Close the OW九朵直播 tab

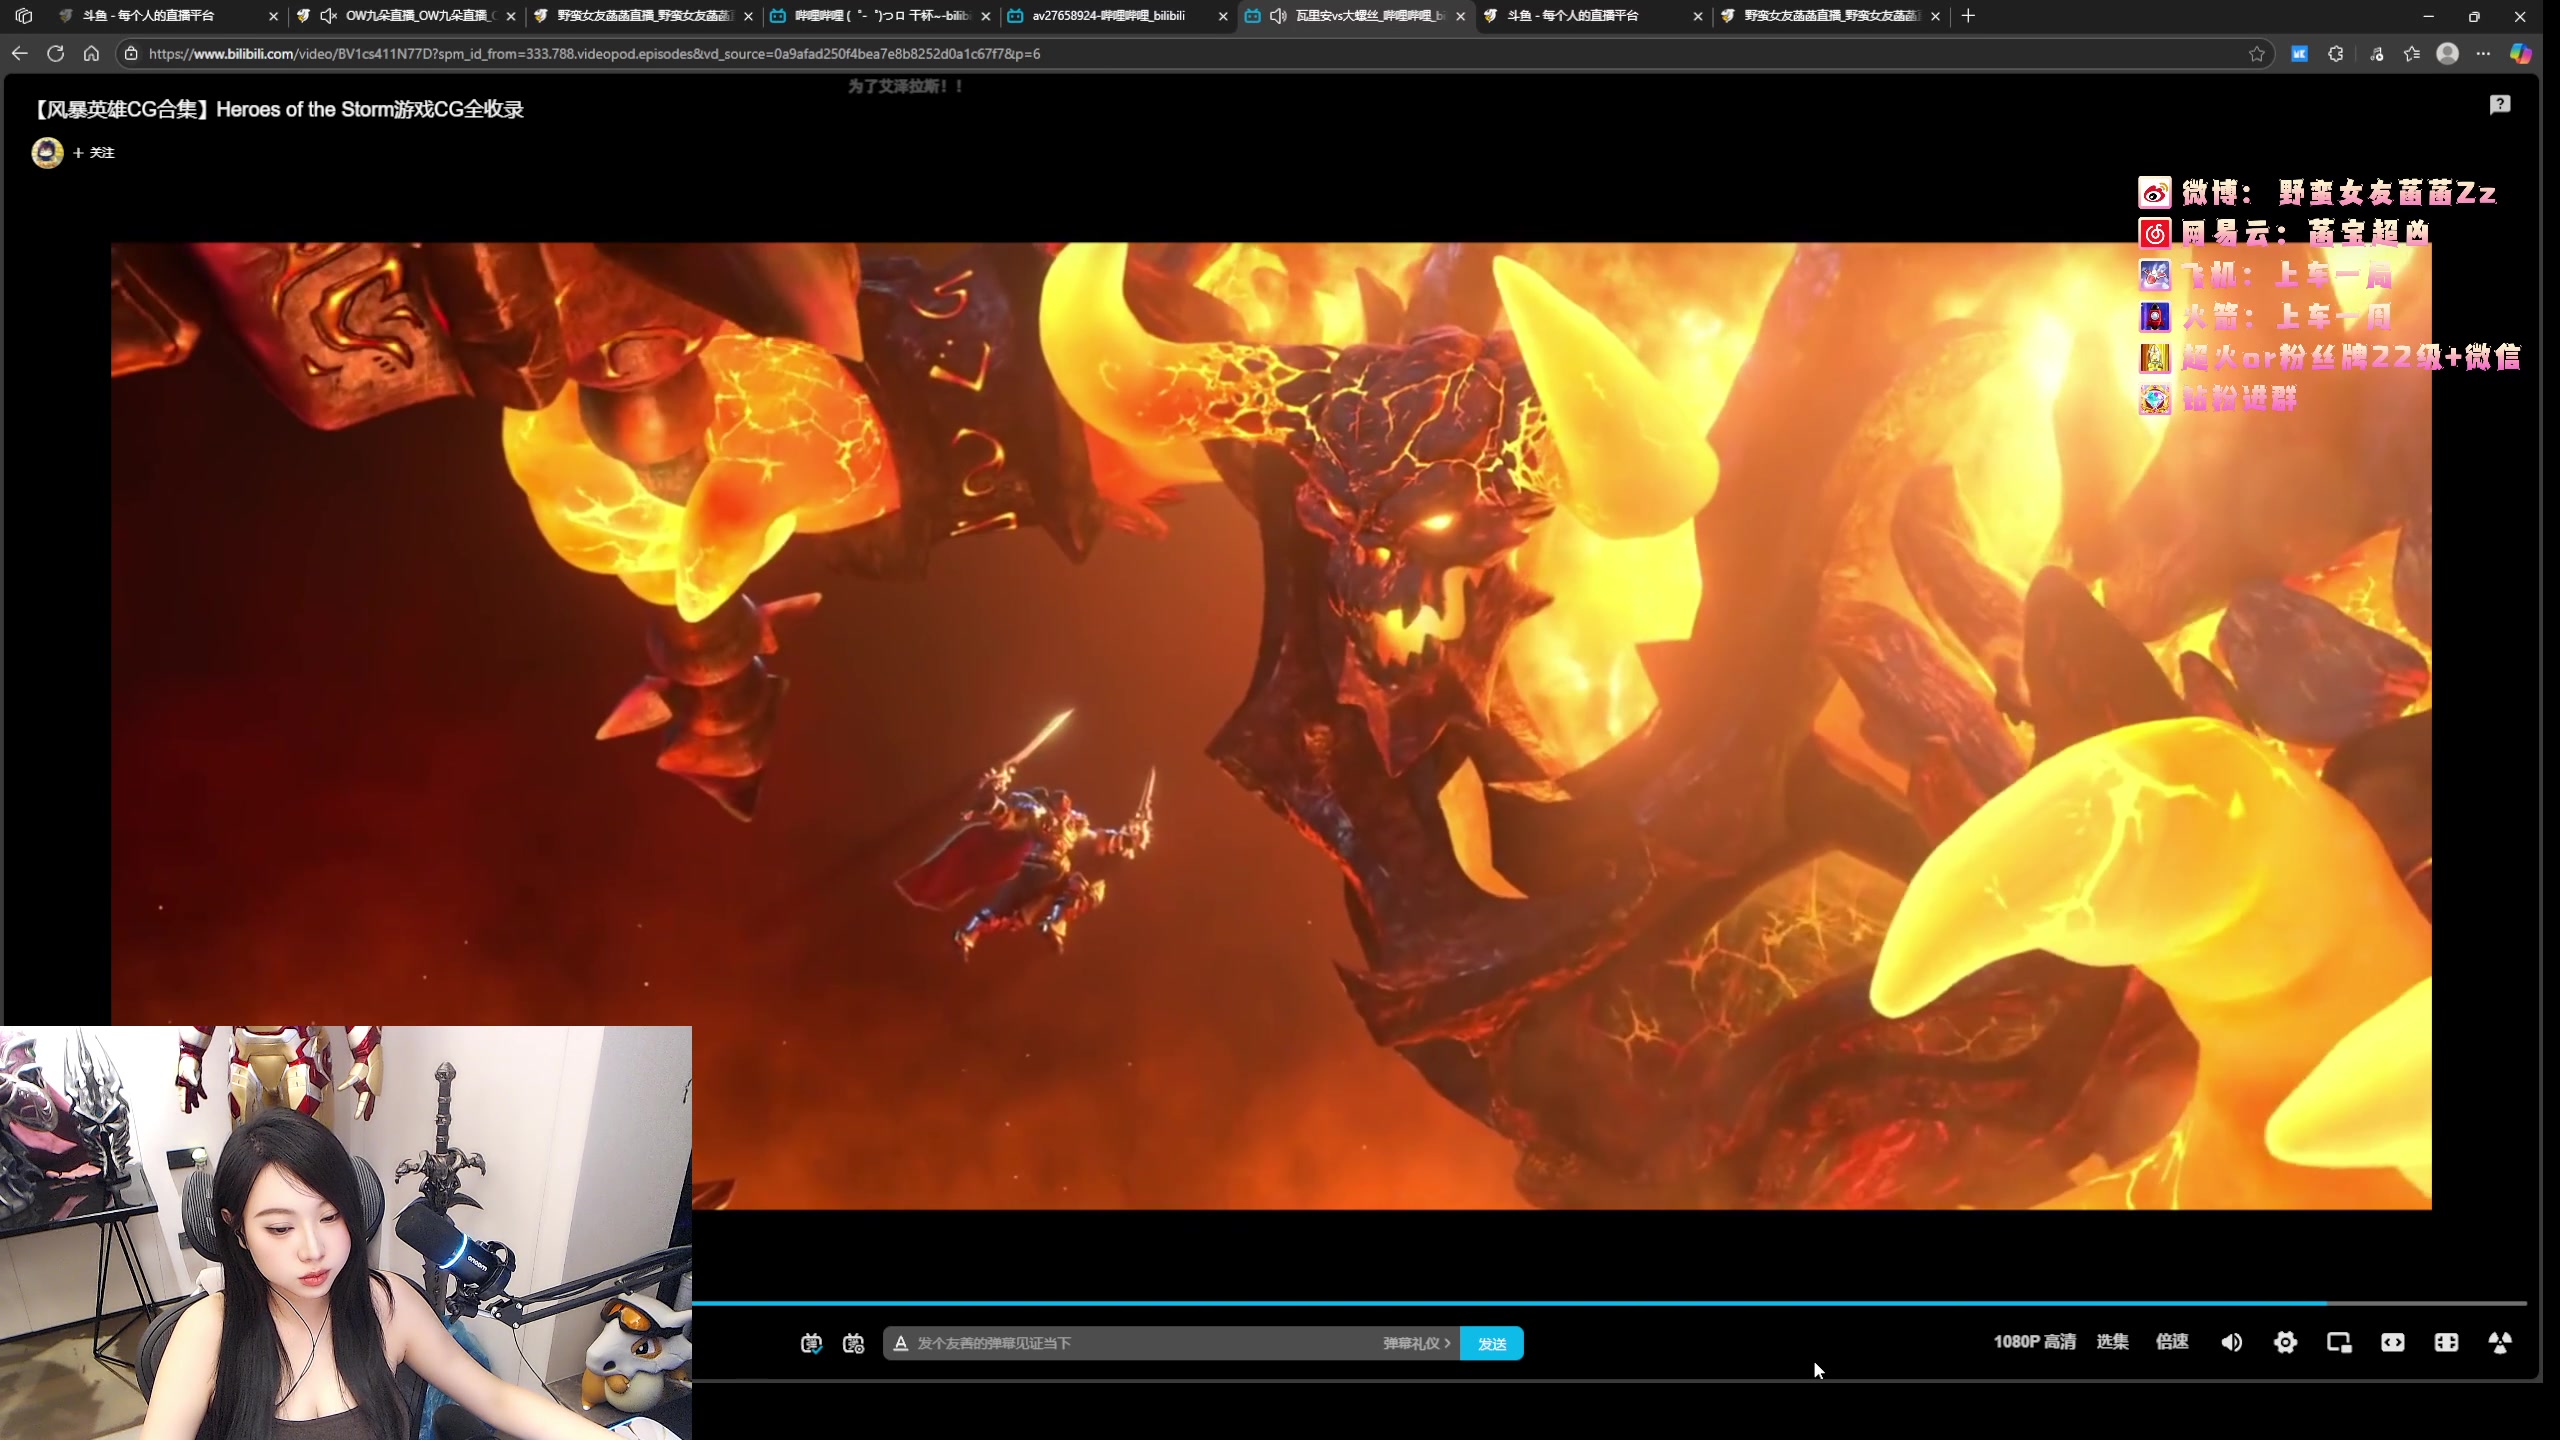coord(512,16)
